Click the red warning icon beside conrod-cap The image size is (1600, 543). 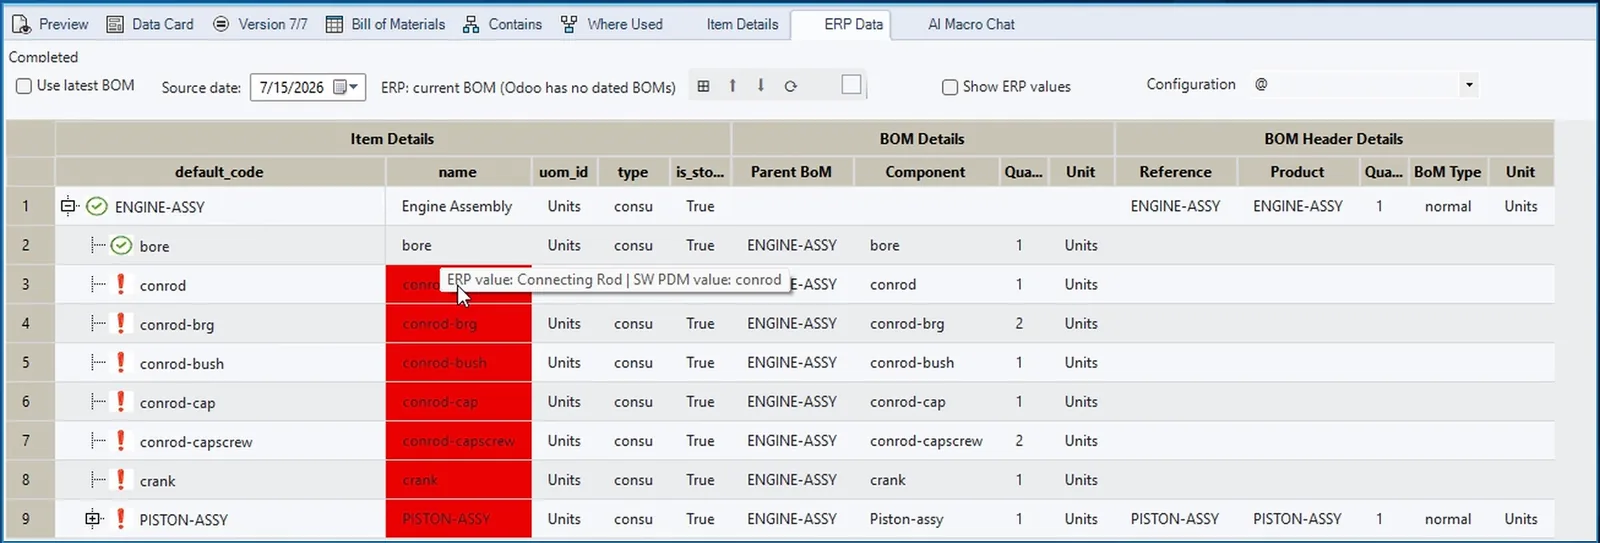pyautogui.click(x=121, y=401)
